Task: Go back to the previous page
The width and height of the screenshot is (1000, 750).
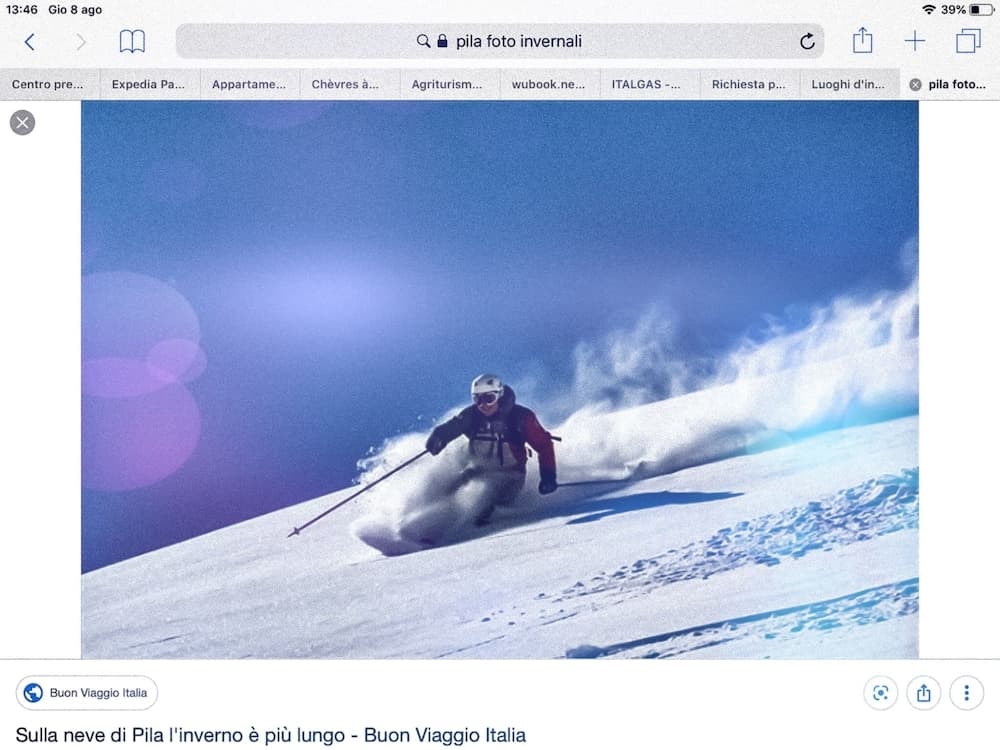Action: 29,42
